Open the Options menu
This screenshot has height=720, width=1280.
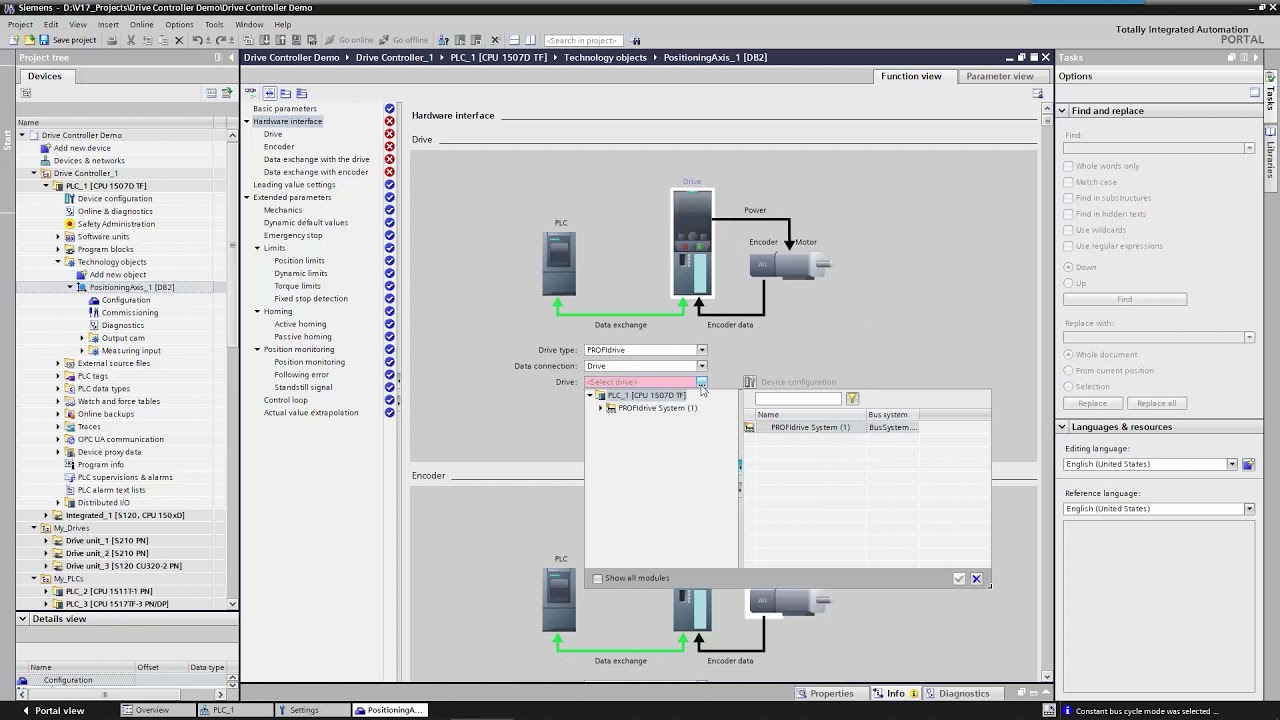(x=179, y=24)
